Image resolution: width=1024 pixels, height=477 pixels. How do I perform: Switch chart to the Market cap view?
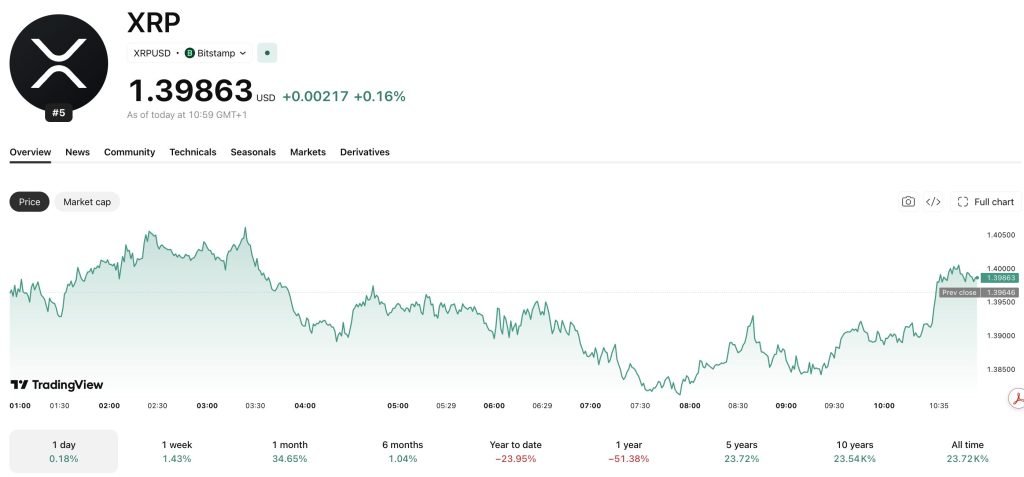(87, 202)
